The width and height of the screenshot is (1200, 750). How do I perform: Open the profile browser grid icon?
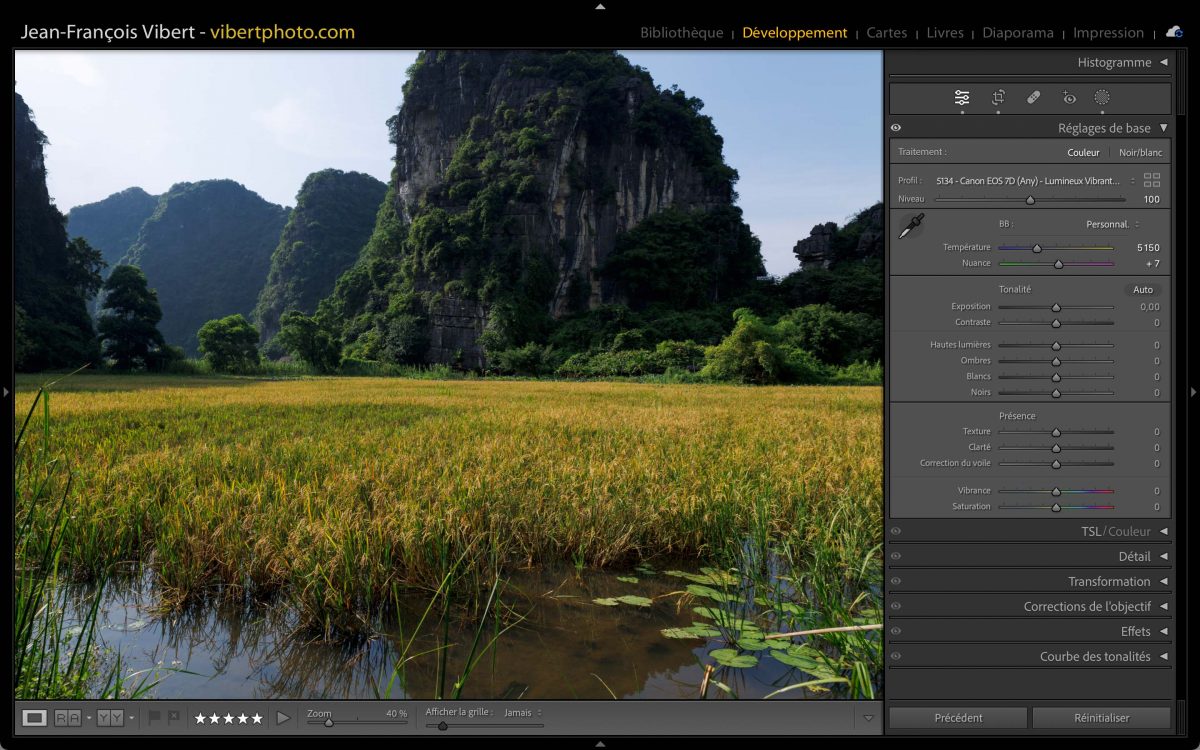click(1152, 180)
